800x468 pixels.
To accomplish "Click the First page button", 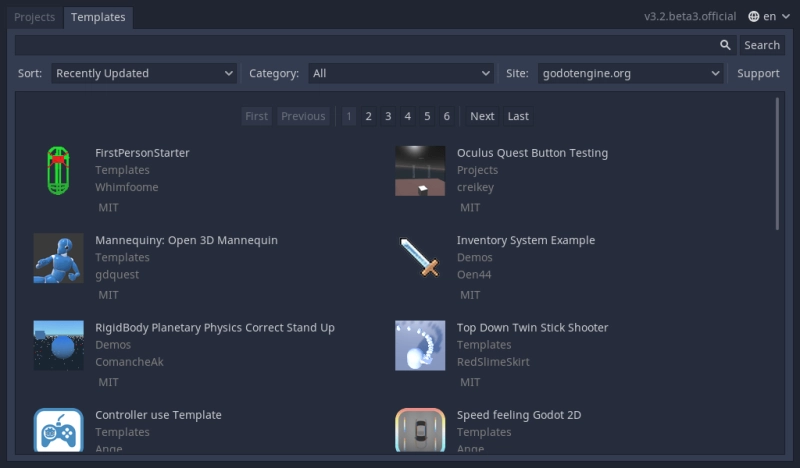I will click(256, 116).
